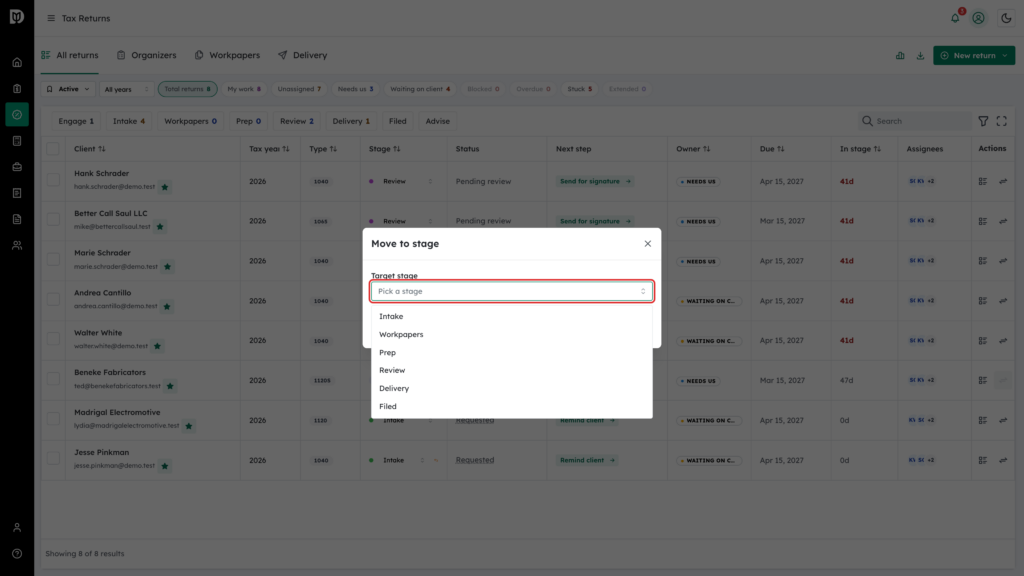Screen dimensions: 1024x576
Task: Open the clipboard sidebar icon below Home
Action: [x=17, y=89]
